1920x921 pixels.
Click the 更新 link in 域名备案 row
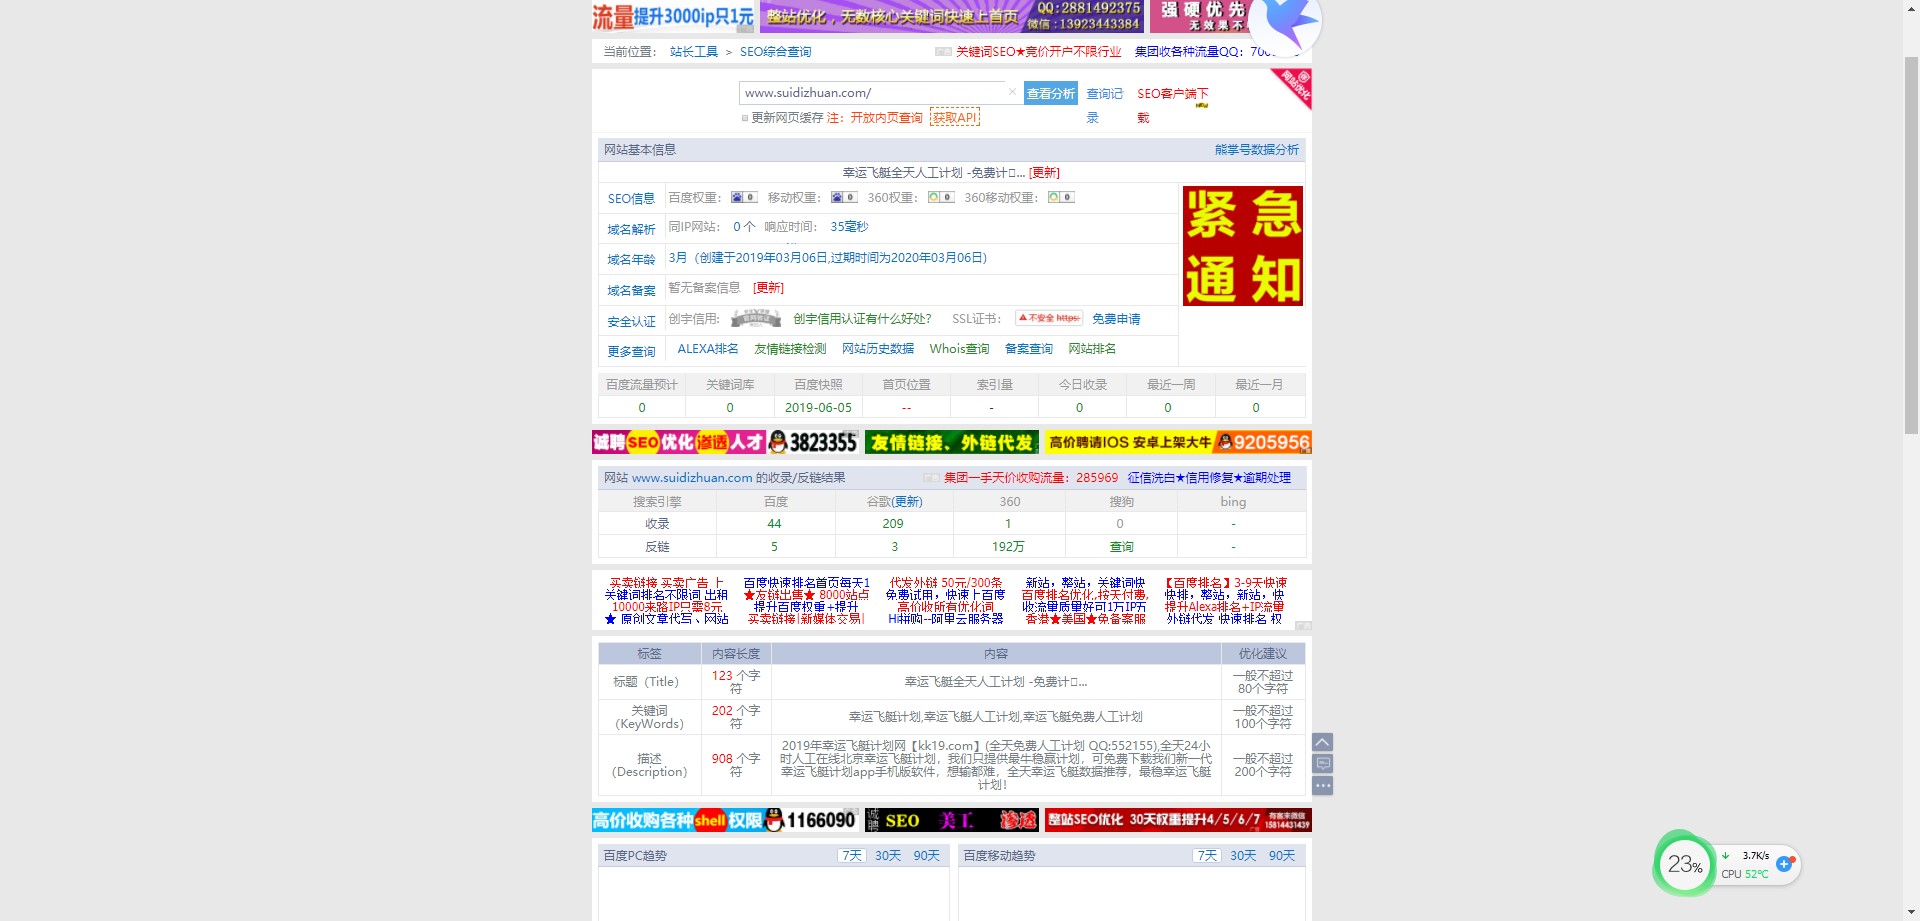coord(769,287)
